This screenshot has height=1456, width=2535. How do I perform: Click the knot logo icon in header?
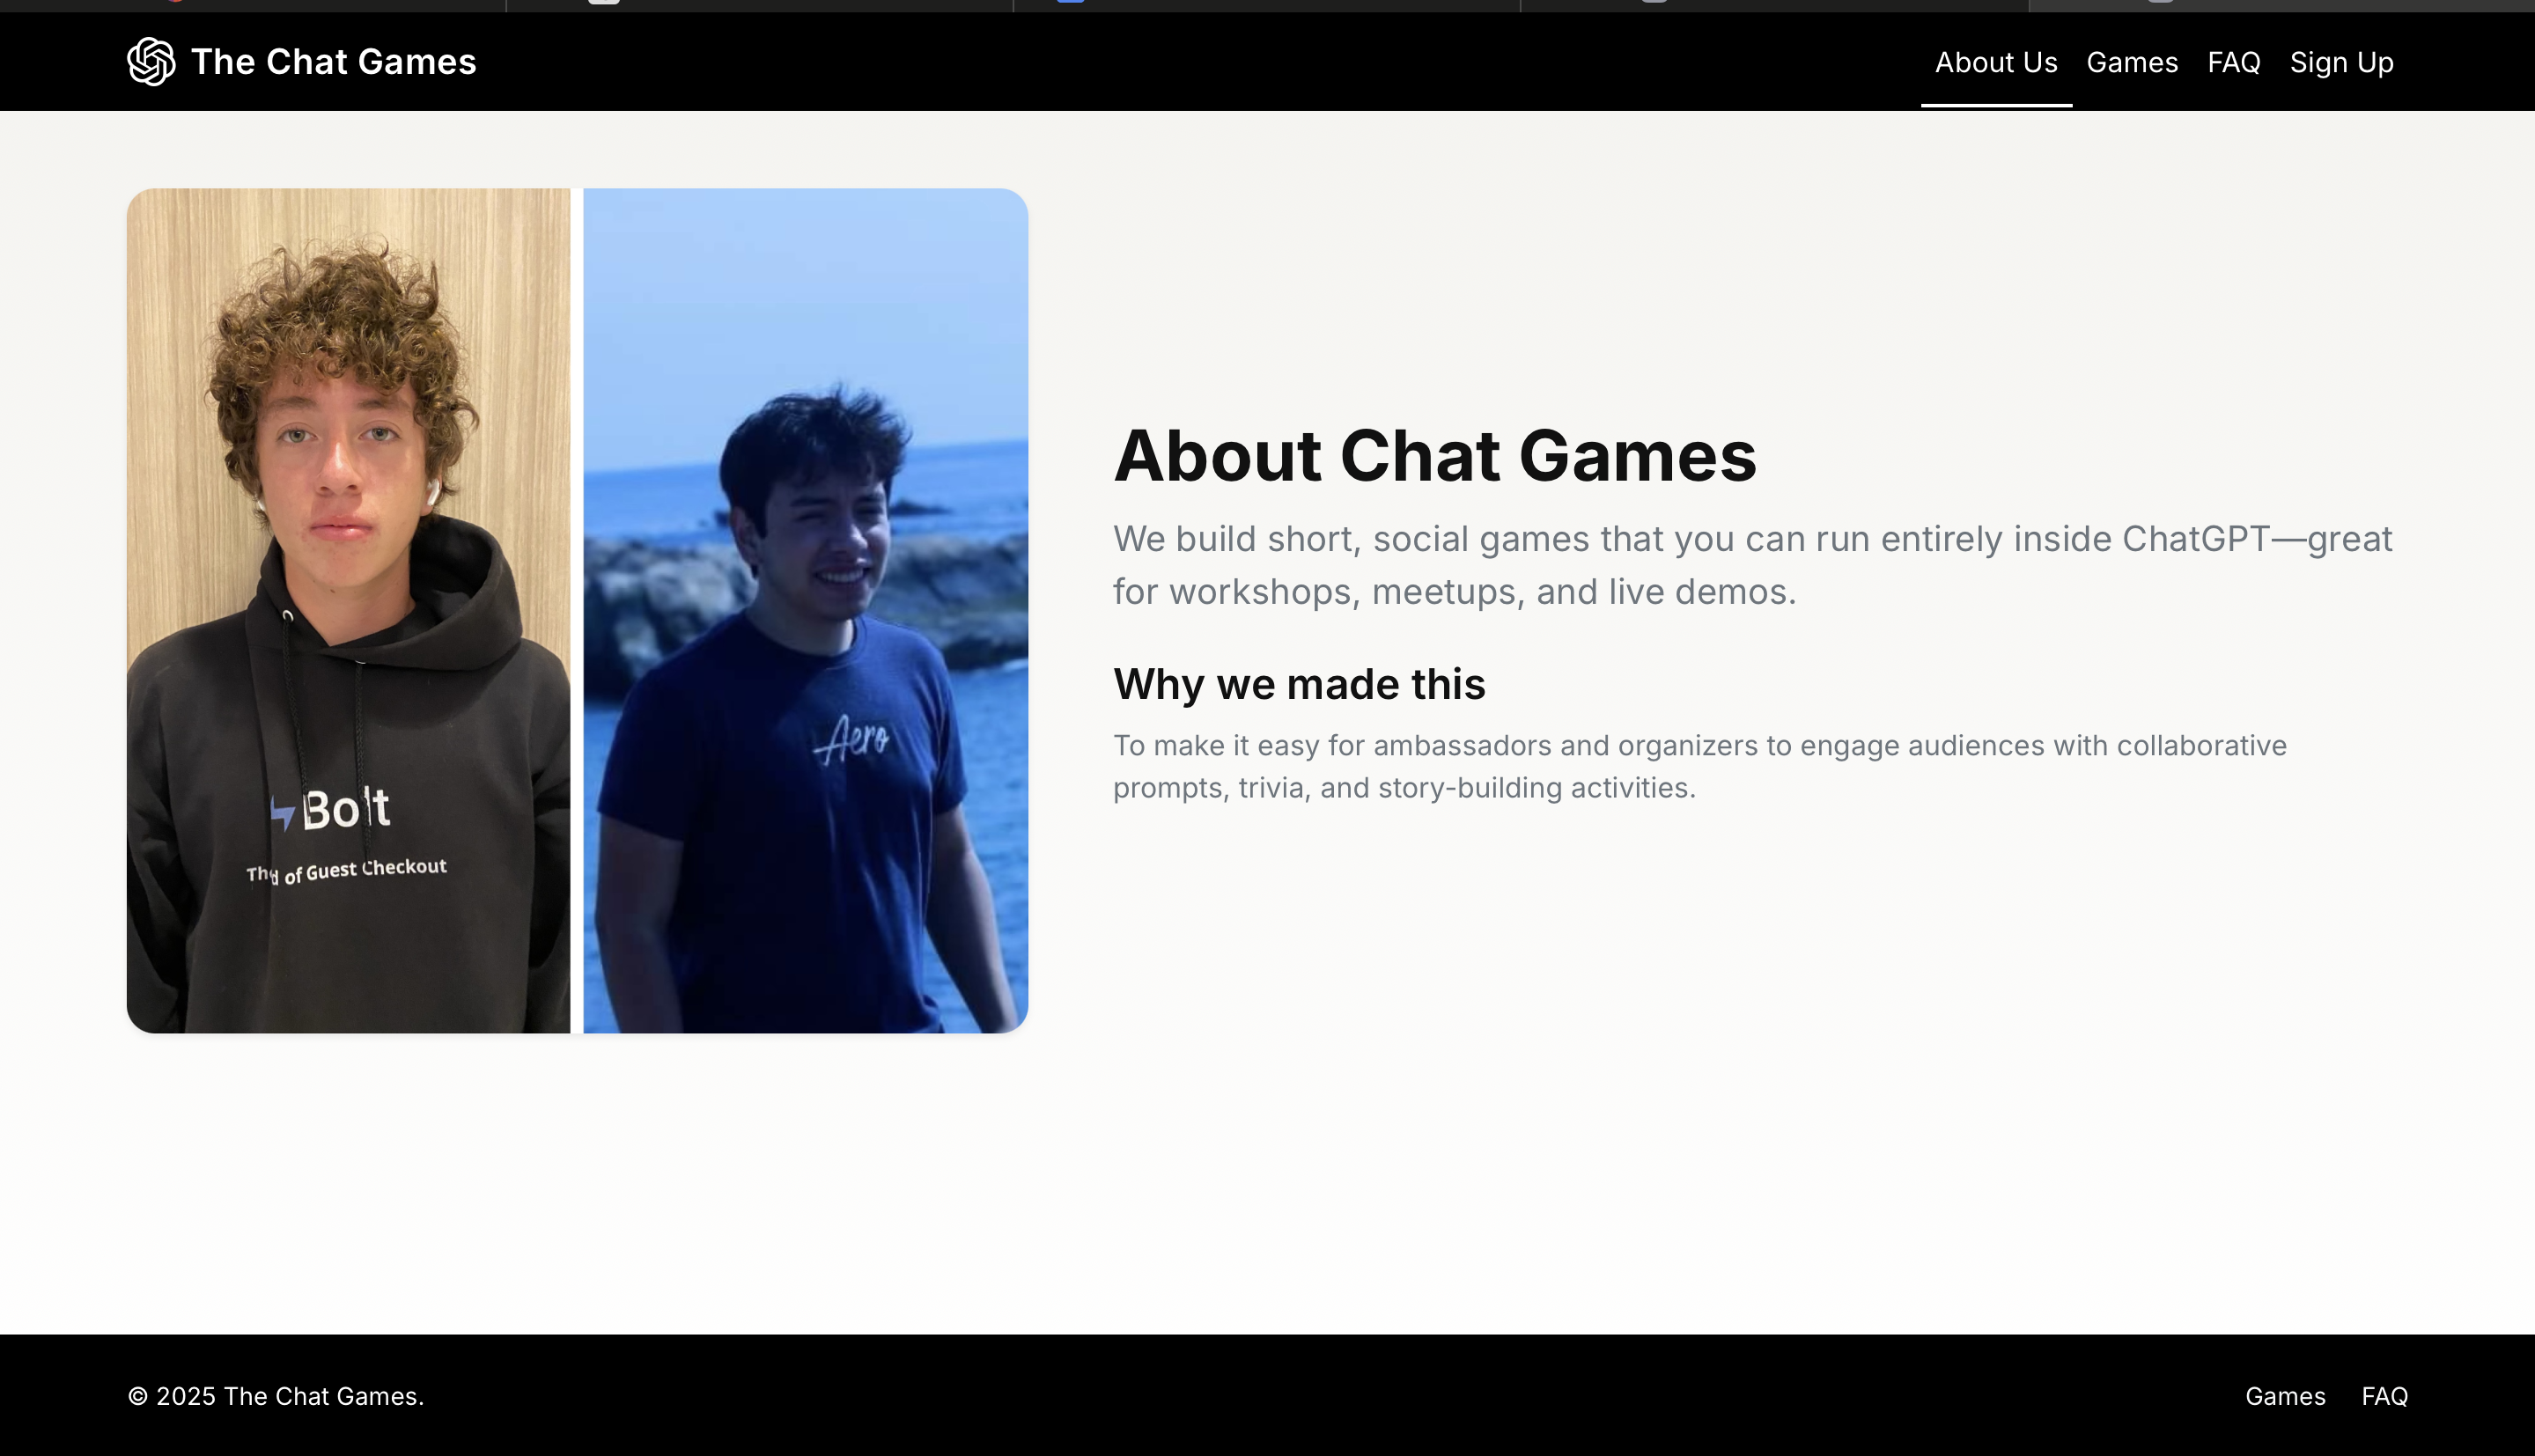tap(151, 62)
